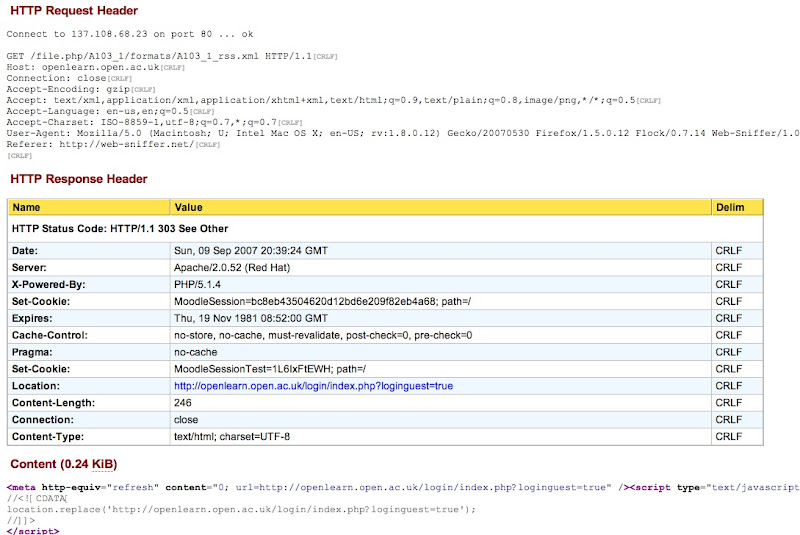Open the Location URL link in the table
800x535 pixels.
313,386
